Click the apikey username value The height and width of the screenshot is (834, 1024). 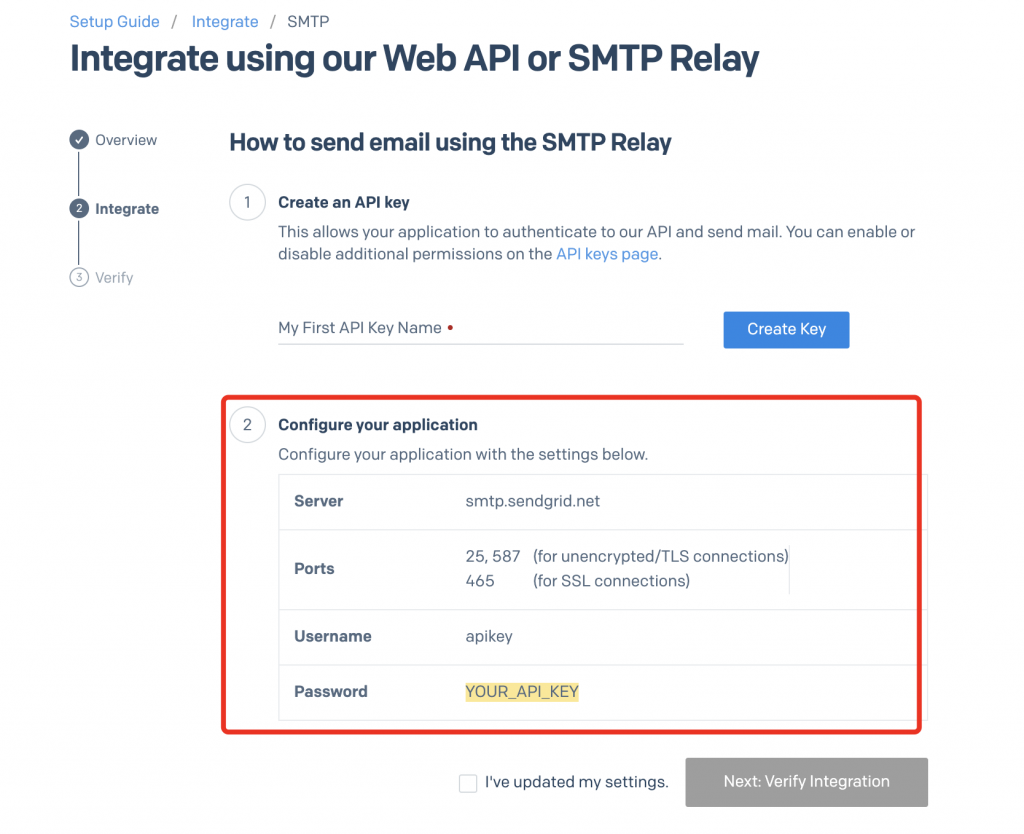(489, 636)
